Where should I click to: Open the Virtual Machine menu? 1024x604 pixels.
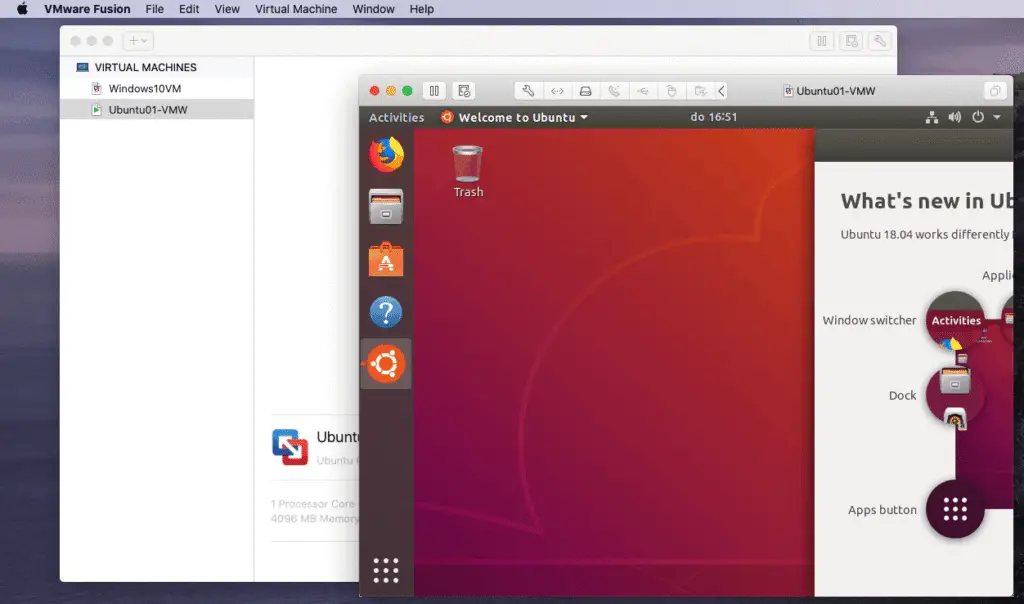click(296, 9)
